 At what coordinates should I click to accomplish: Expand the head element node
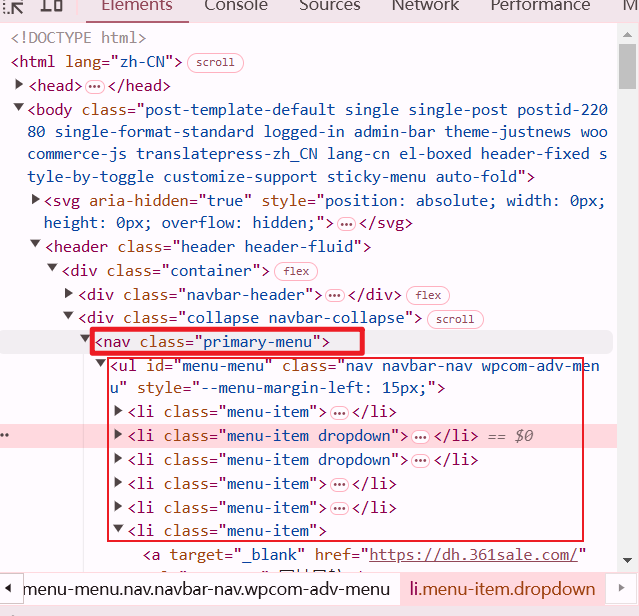point(19,86)
